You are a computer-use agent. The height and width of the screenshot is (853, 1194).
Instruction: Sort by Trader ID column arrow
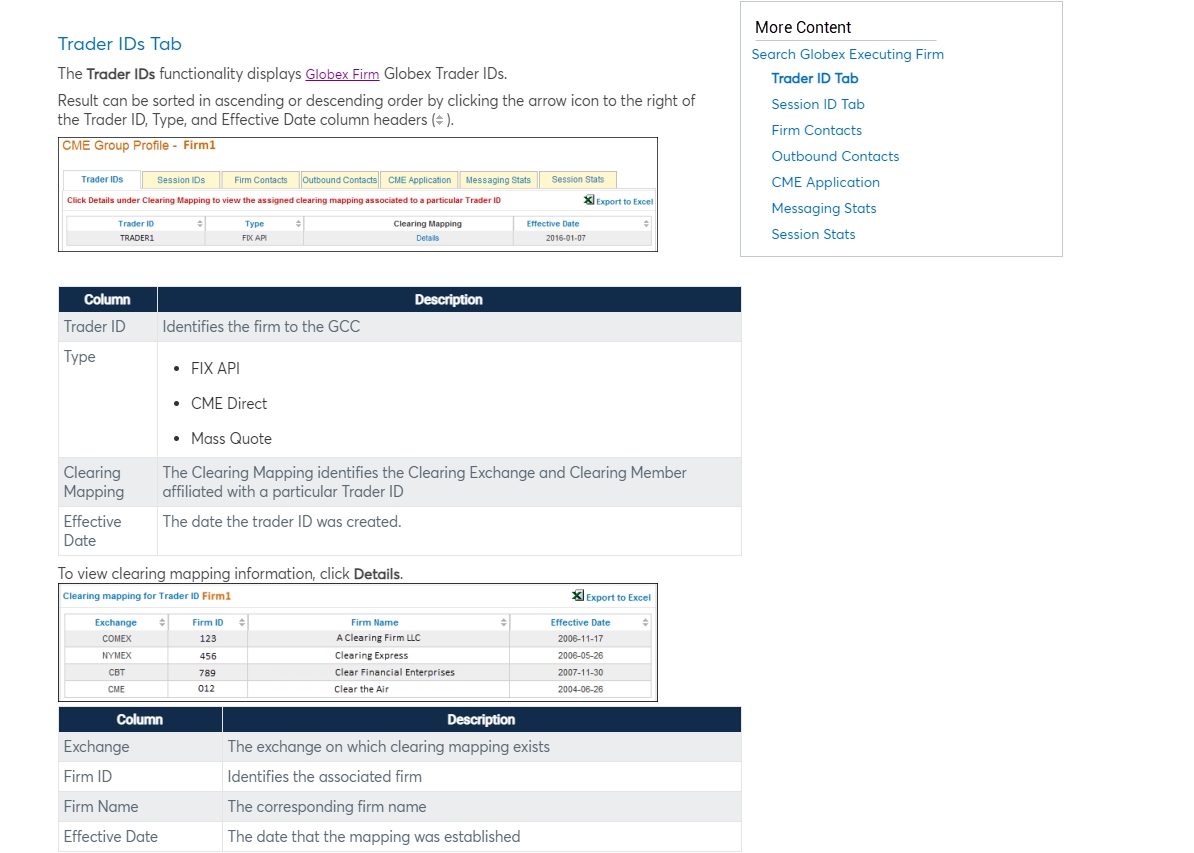pyautogui.click(x=200, y=224)
